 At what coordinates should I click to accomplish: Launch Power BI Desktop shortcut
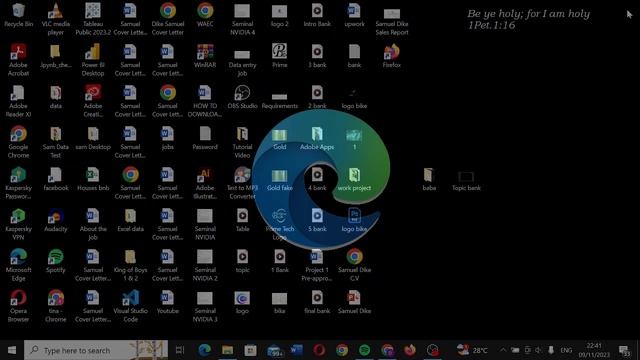coord(93,60)
